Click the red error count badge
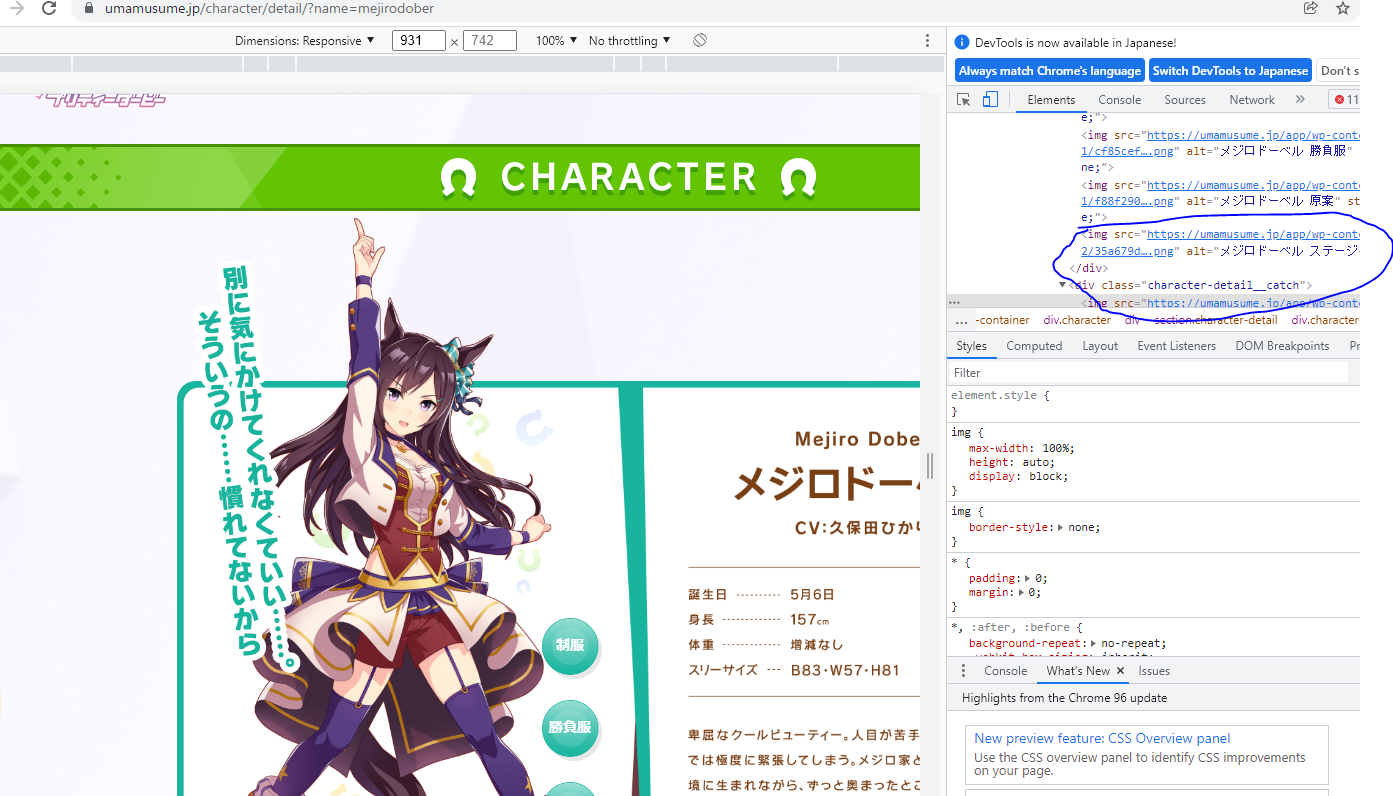The height and width of the screenshot is (796, 1393). tap(1345, 100)
